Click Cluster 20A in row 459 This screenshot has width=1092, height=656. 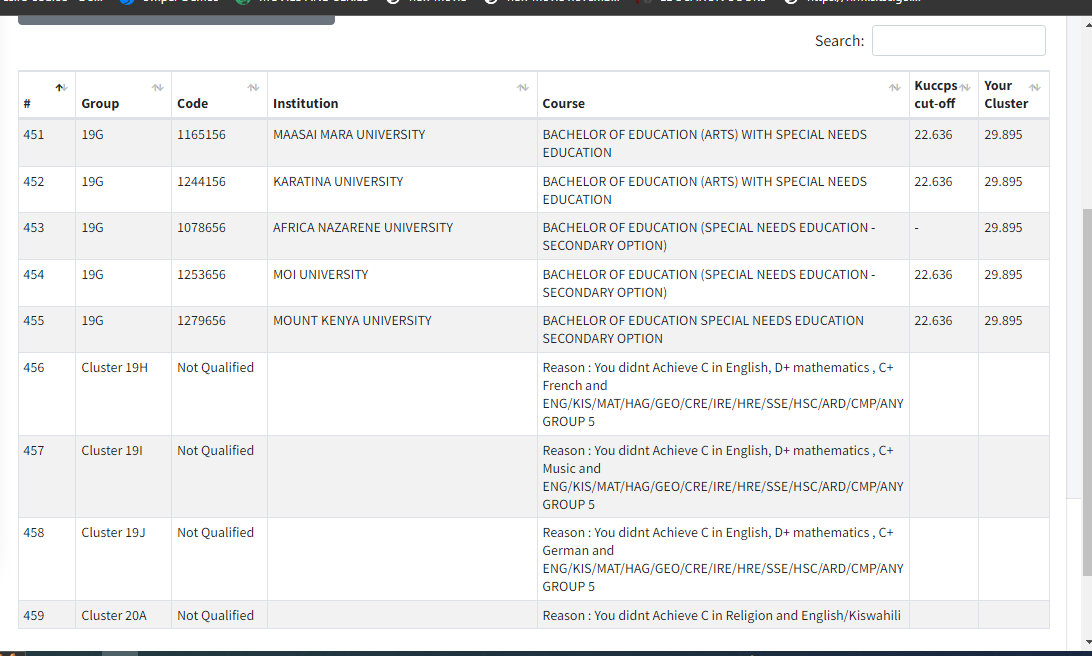(114, 616)
